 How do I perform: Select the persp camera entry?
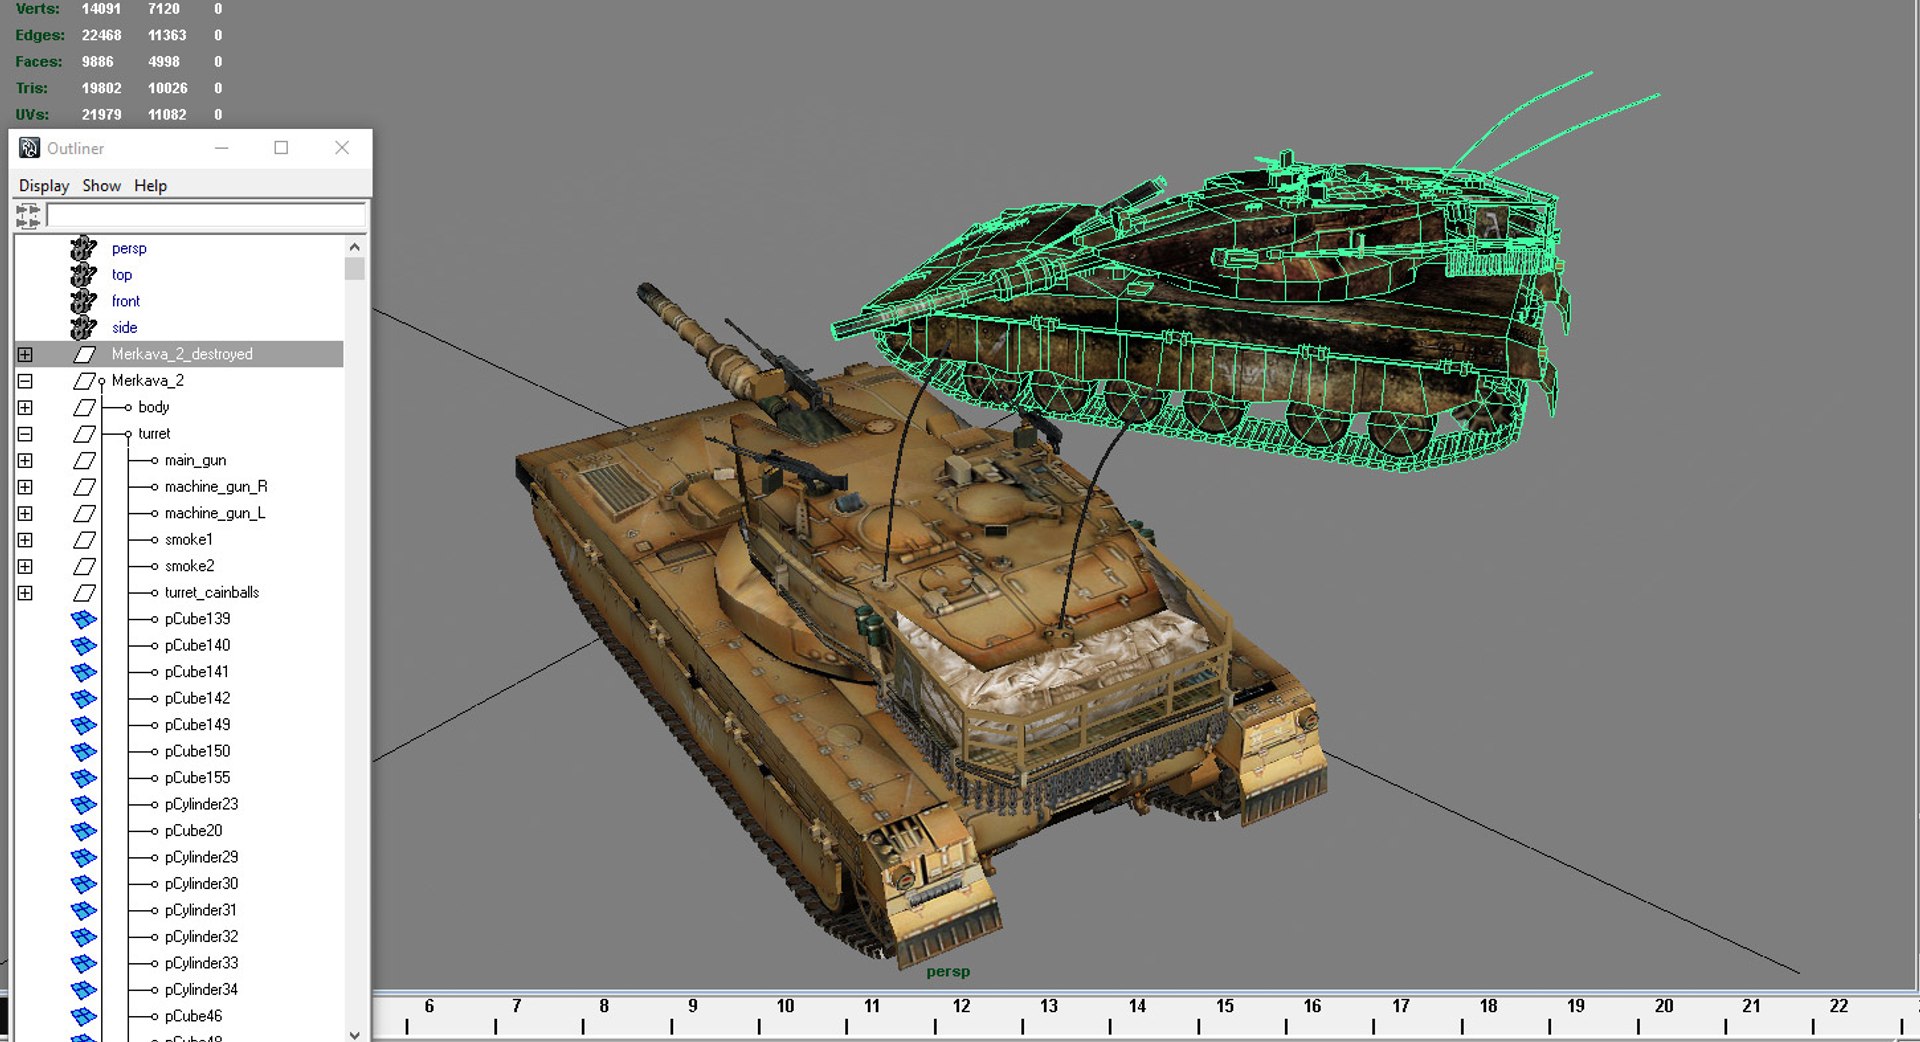coord(129,248)
